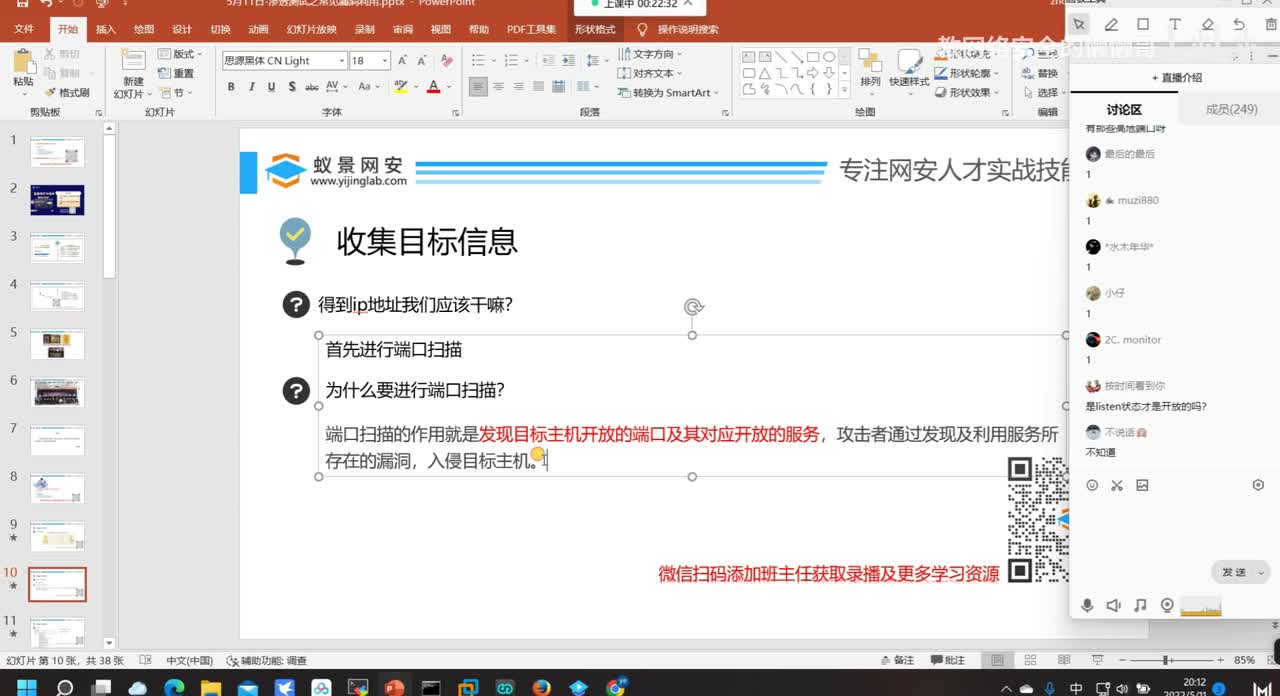The height and width of the screenshot is (696, 1280).
Task: Open the Shape Outline (形状轮廓) dropdown
Action: pos(967,73)
